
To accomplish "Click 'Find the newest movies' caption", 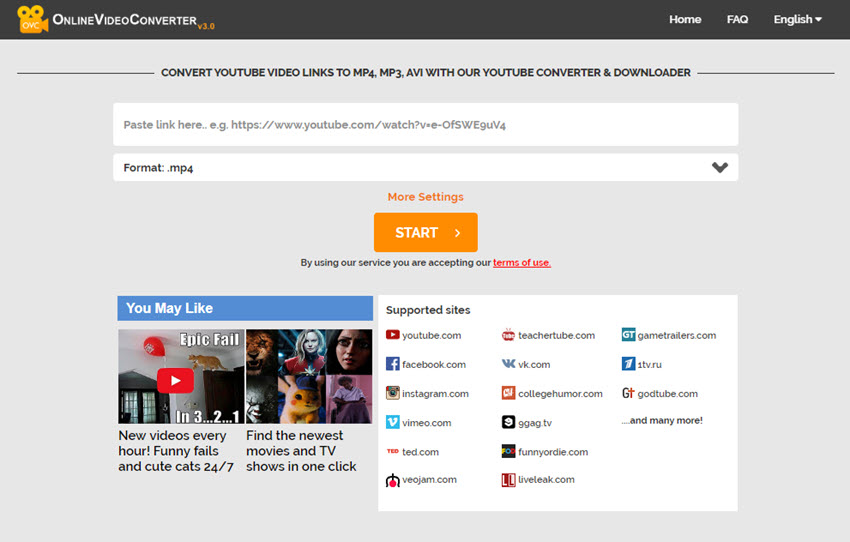I will (x=301, y=451).
